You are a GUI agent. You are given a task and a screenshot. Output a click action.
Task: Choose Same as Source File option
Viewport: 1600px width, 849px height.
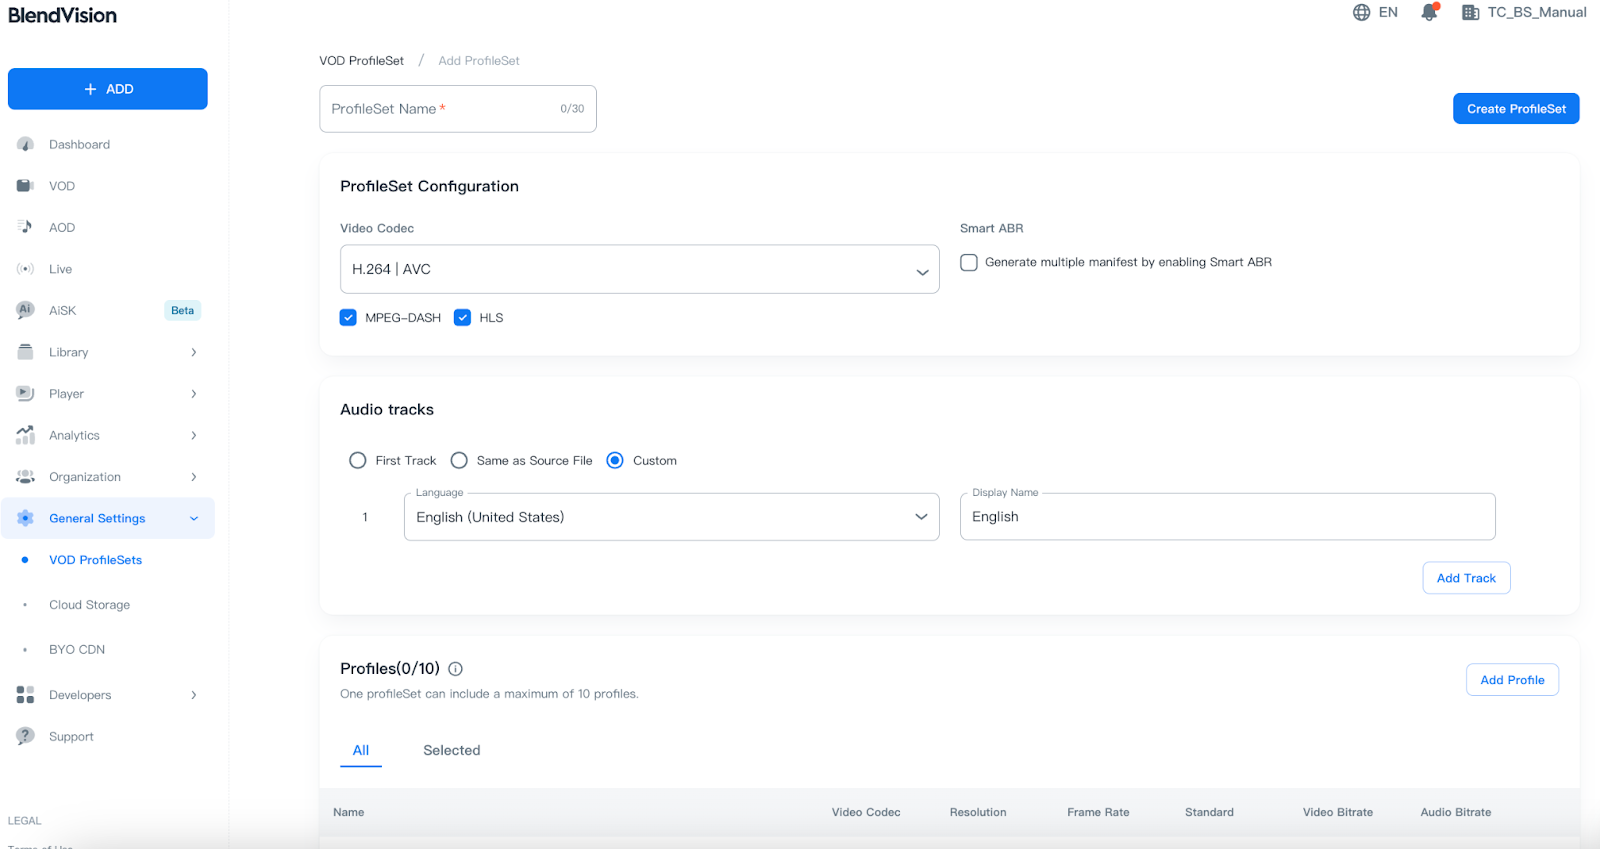coord(459,461)
